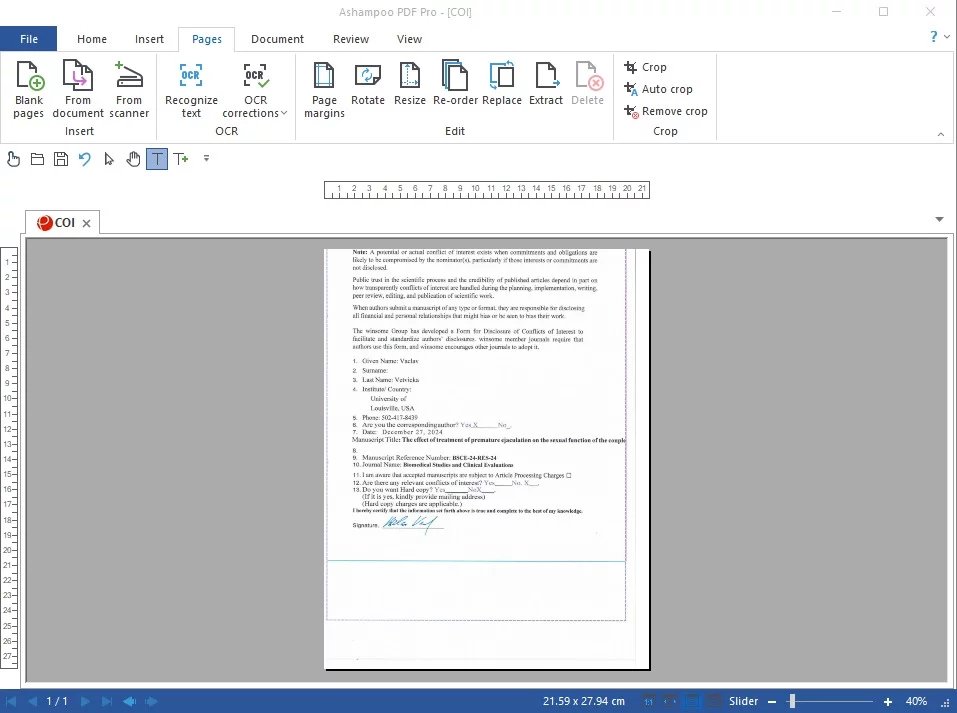Viewport: 957px width, 713px height.
Task: Save the document with the floppy icon
Action: [x=61, y=159]
